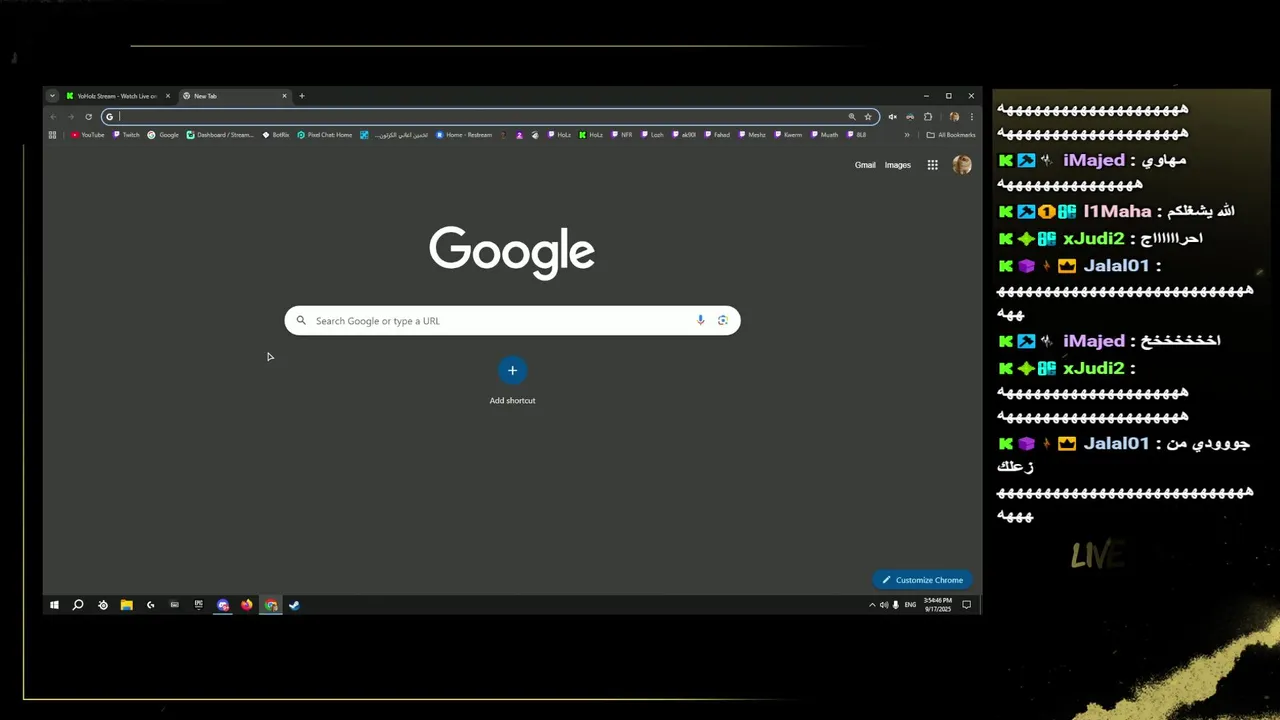Open the BotRix bookmark
Screen dimensions: 1280x720
click(276, 135)
